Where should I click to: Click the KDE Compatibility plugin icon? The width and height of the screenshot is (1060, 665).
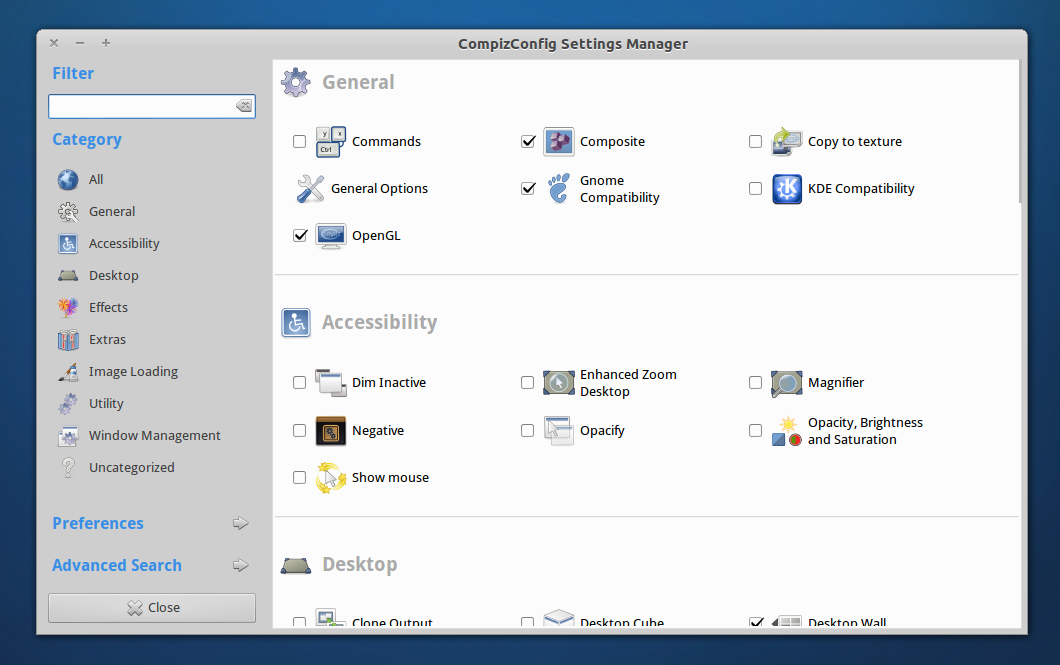787,189
